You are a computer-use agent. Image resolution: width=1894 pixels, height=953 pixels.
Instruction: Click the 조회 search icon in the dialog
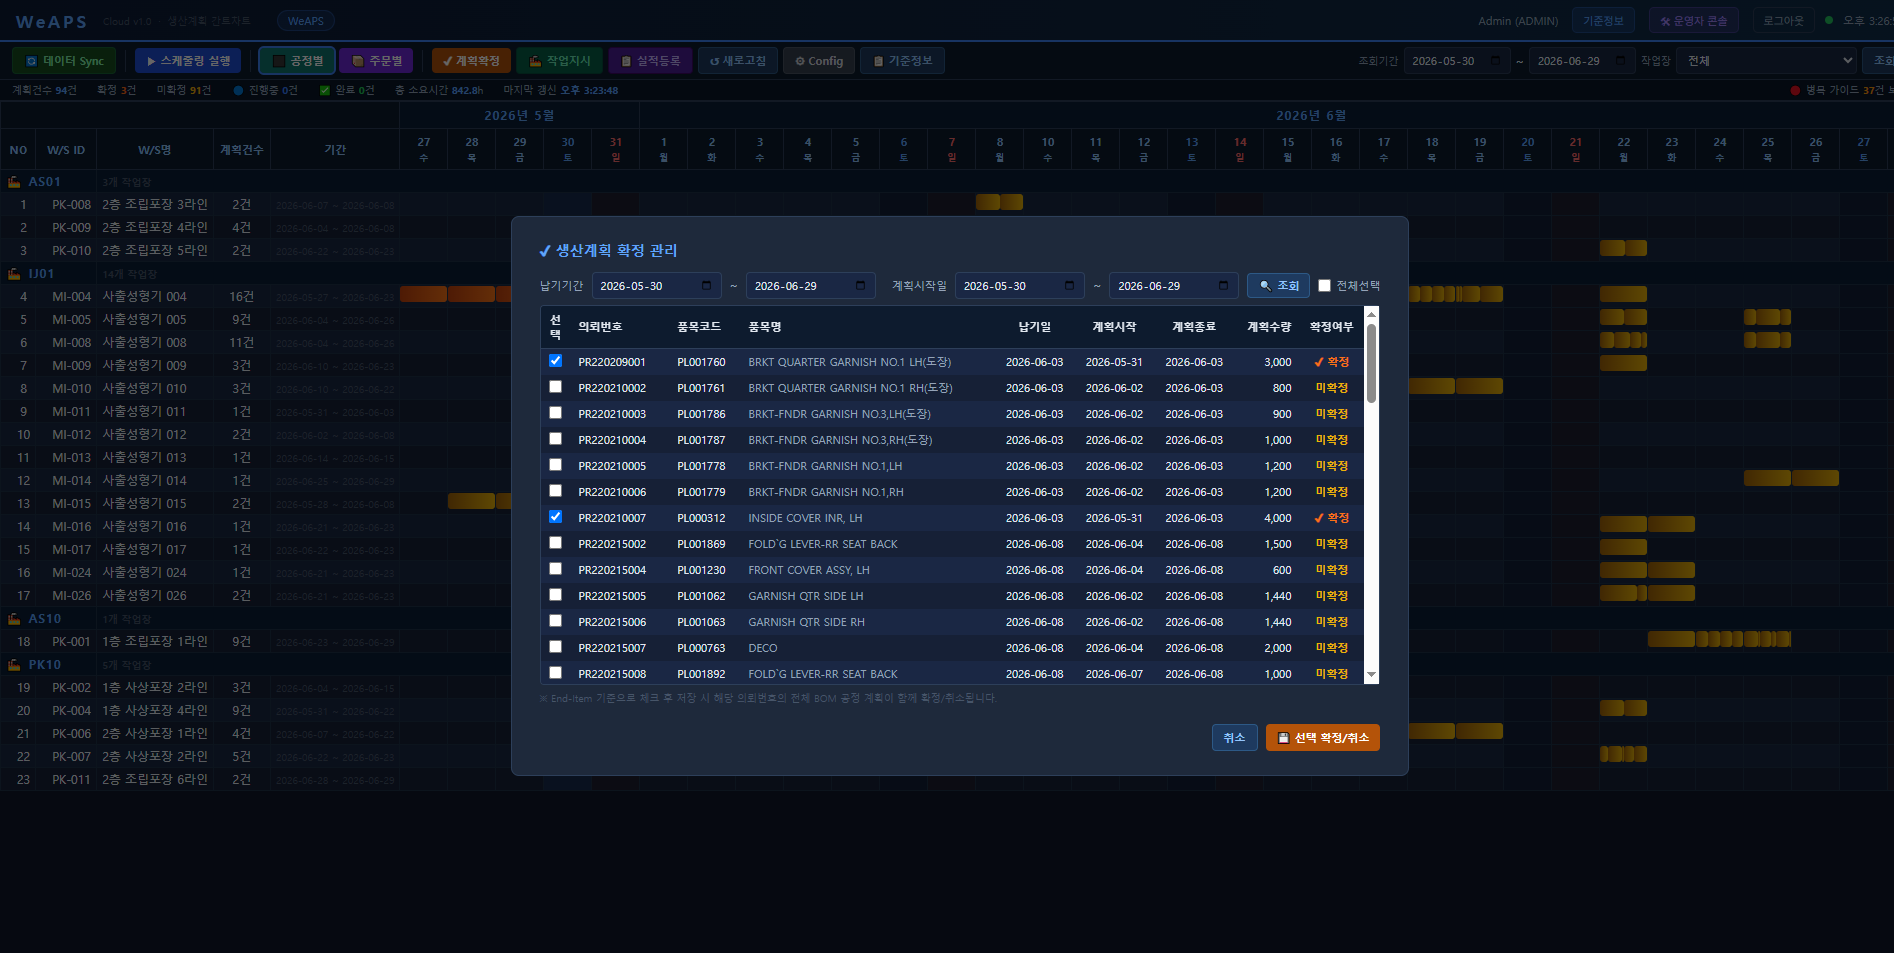(x=1265, y=286)
